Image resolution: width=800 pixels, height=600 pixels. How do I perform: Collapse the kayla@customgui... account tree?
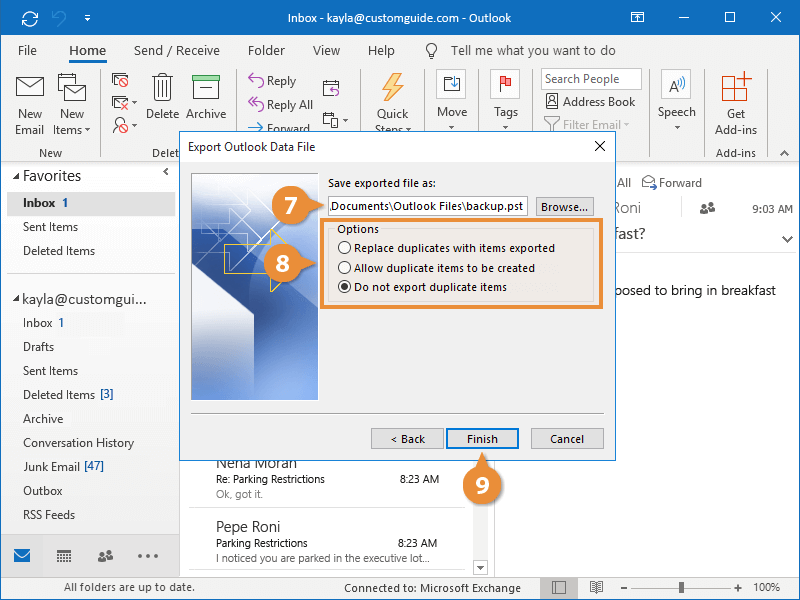(x=16, y=298)
